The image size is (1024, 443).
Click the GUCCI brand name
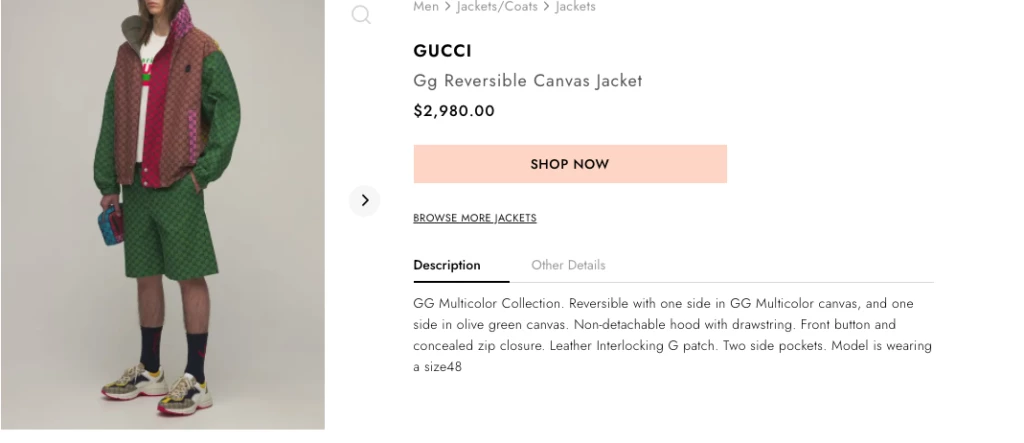[442, 51]
